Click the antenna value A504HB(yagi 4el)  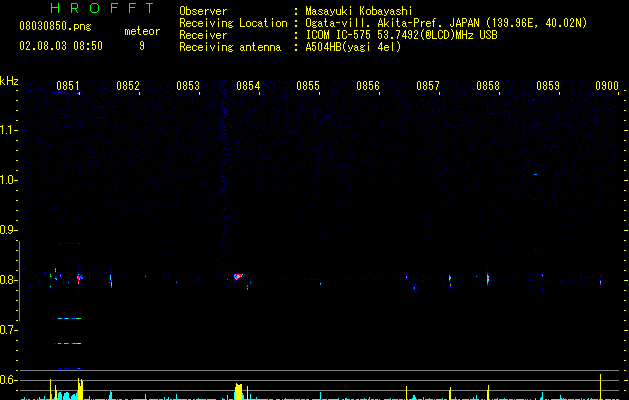pyautogui.click(x=353, y=47)
